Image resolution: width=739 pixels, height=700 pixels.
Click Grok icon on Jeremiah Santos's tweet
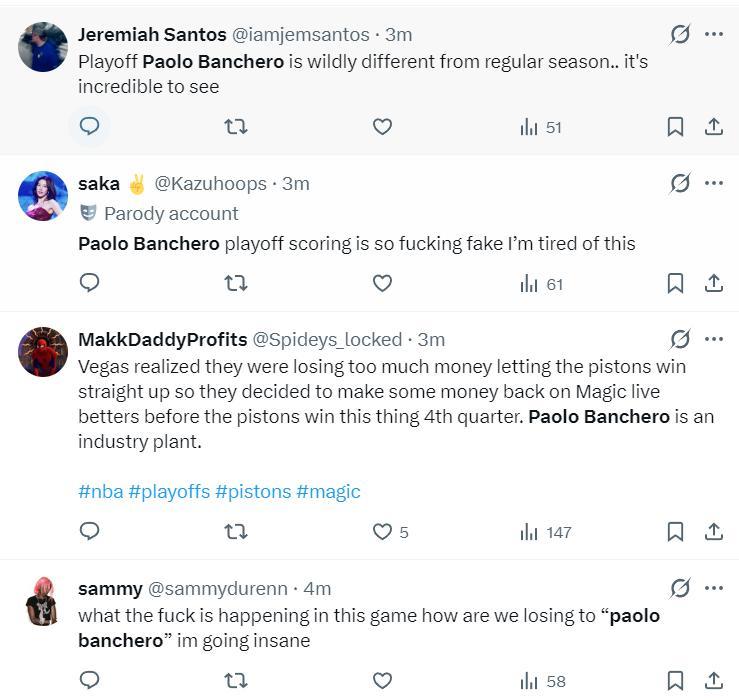pos(680,34)
